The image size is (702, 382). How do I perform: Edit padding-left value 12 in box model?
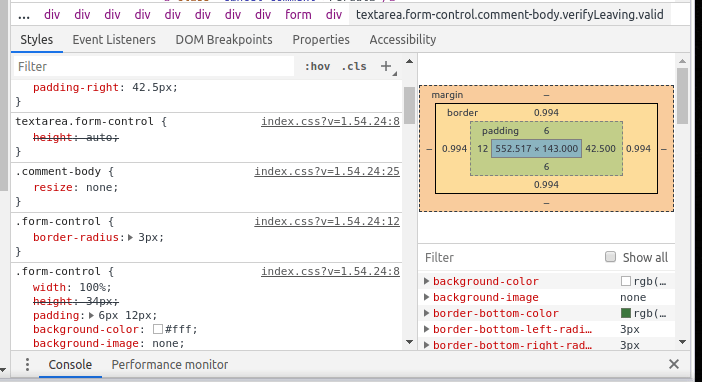point(482,149)
